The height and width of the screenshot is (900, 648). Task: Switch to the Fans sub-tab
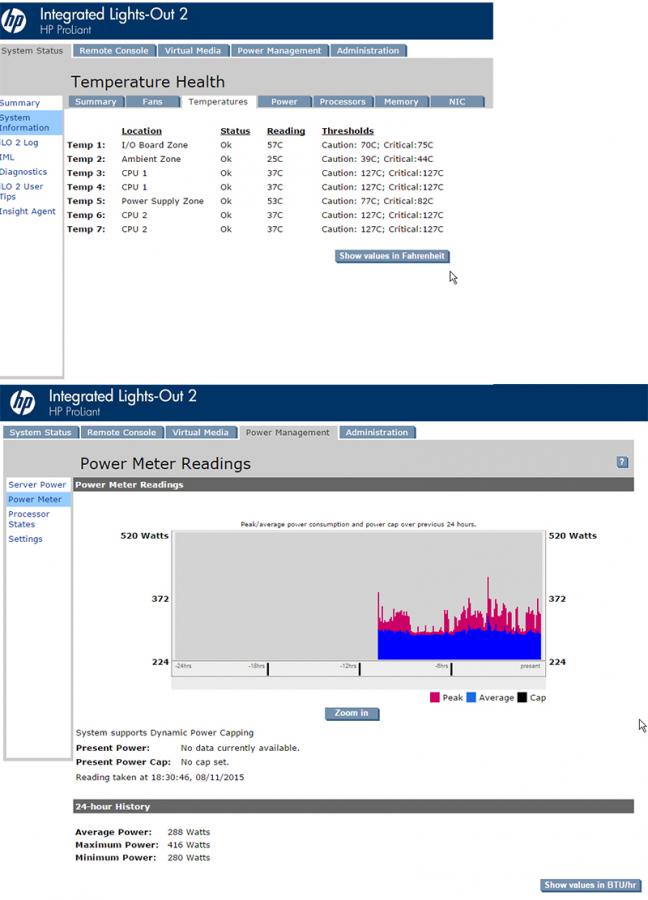(152, 102)
